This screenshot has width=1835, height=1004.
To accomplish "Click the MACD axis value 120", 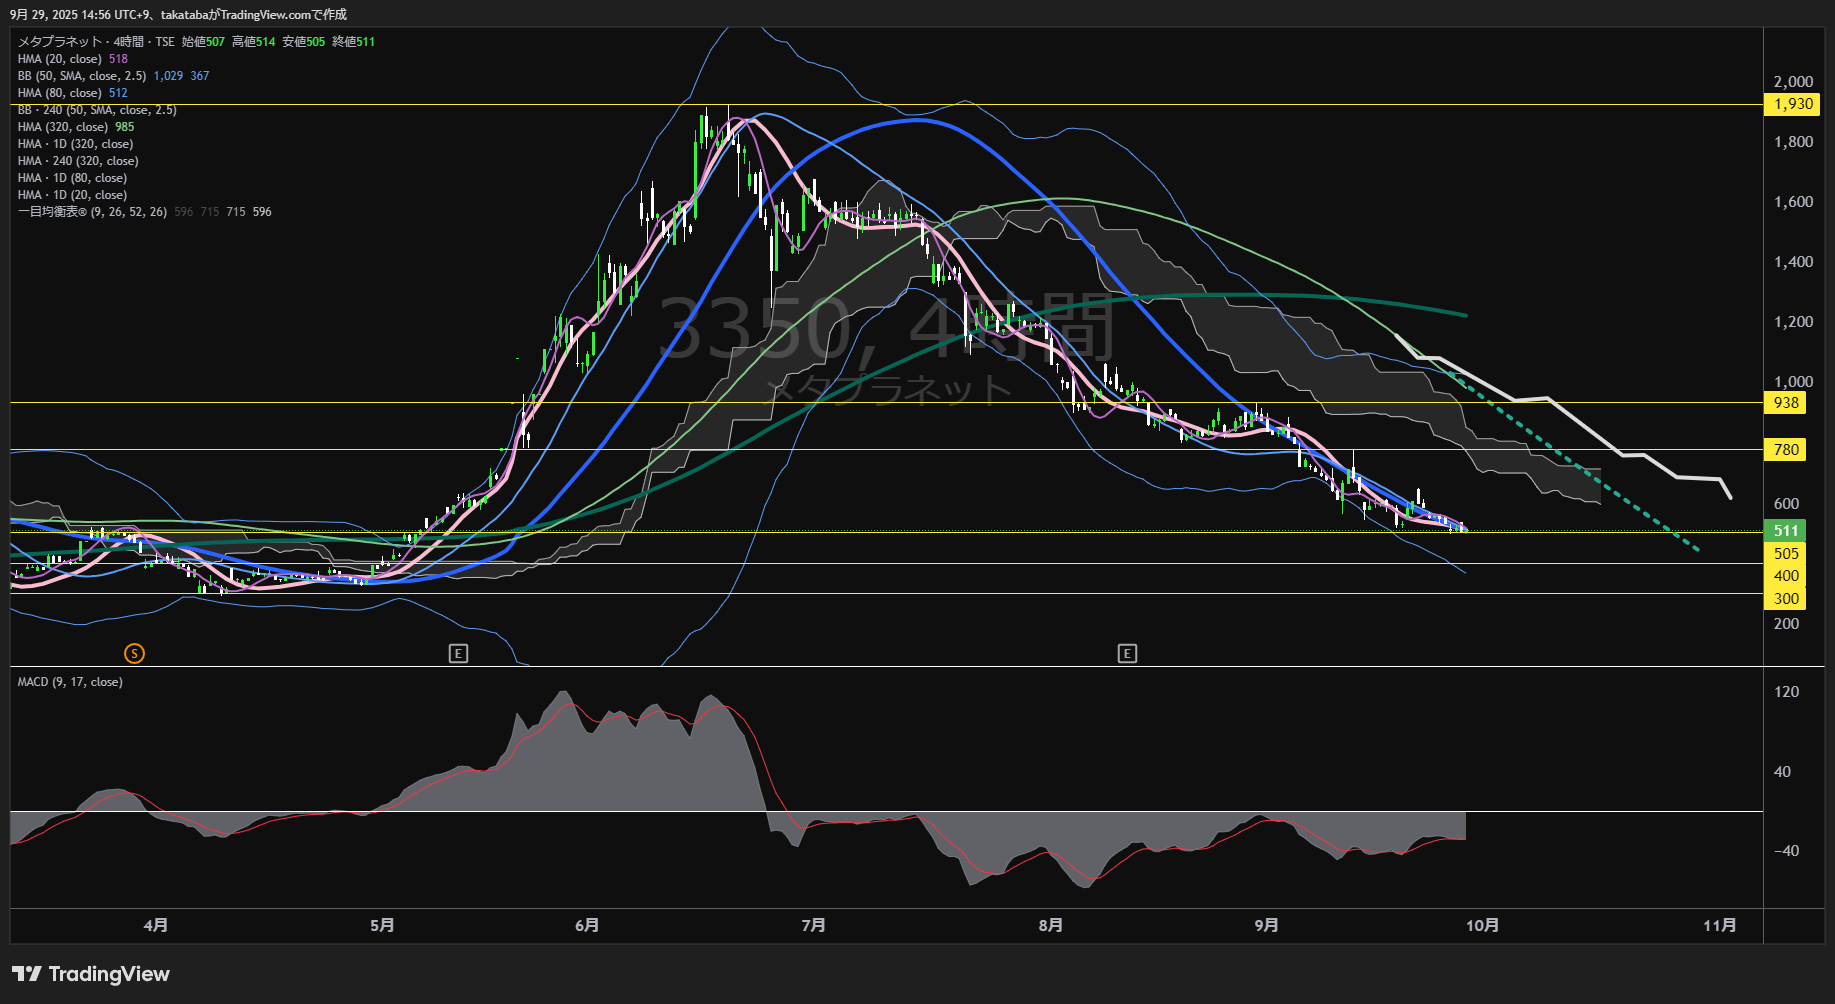I will [x=1786, y=692].
